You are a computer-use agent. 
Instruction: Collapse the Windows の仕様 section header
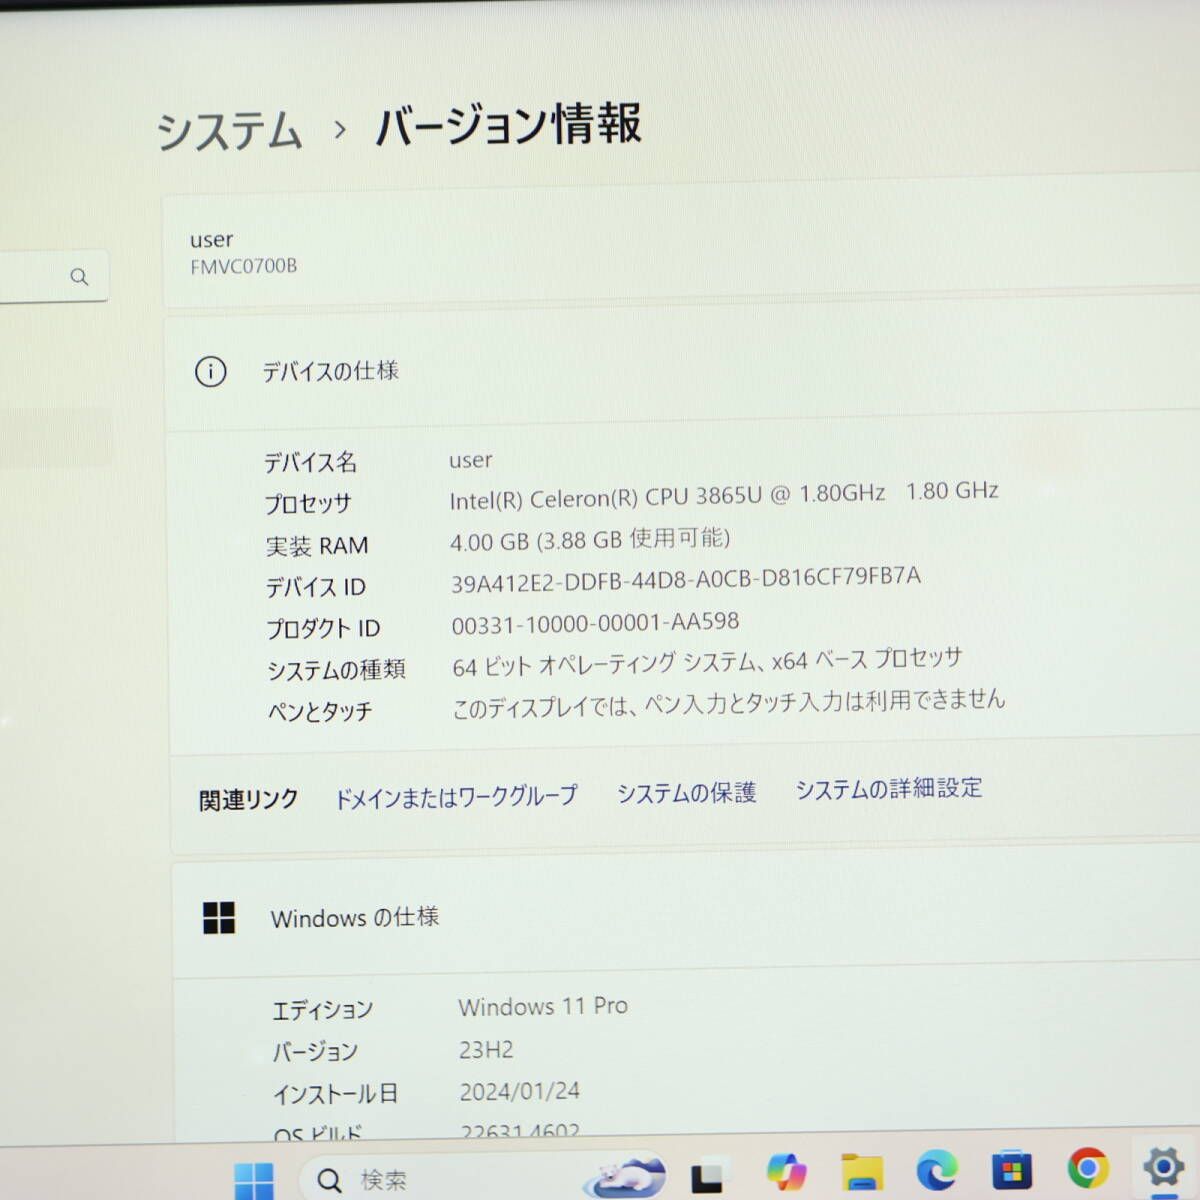[685, 915]
